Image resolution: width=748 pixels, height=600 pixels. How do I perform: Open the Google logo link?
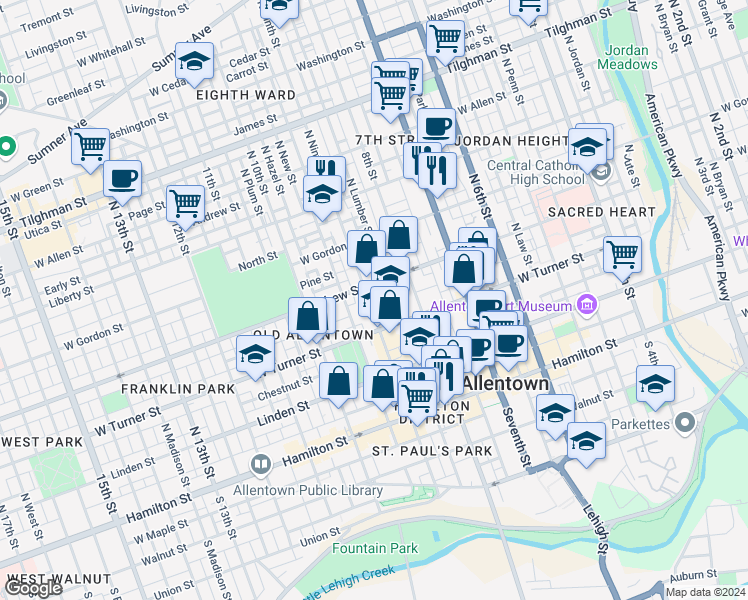32,588
